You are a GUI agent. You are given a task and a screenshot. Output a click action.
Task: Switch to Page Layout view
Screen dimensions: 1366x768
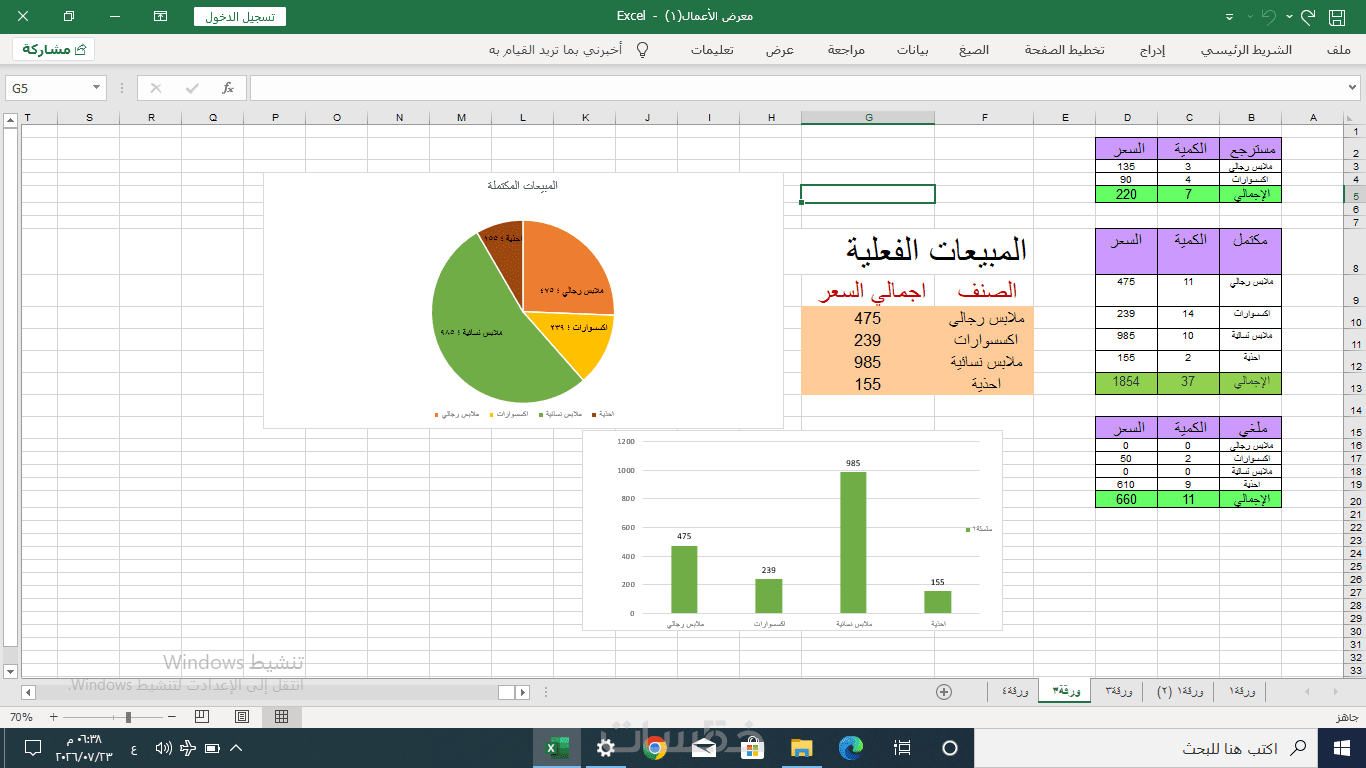(242, 716)
